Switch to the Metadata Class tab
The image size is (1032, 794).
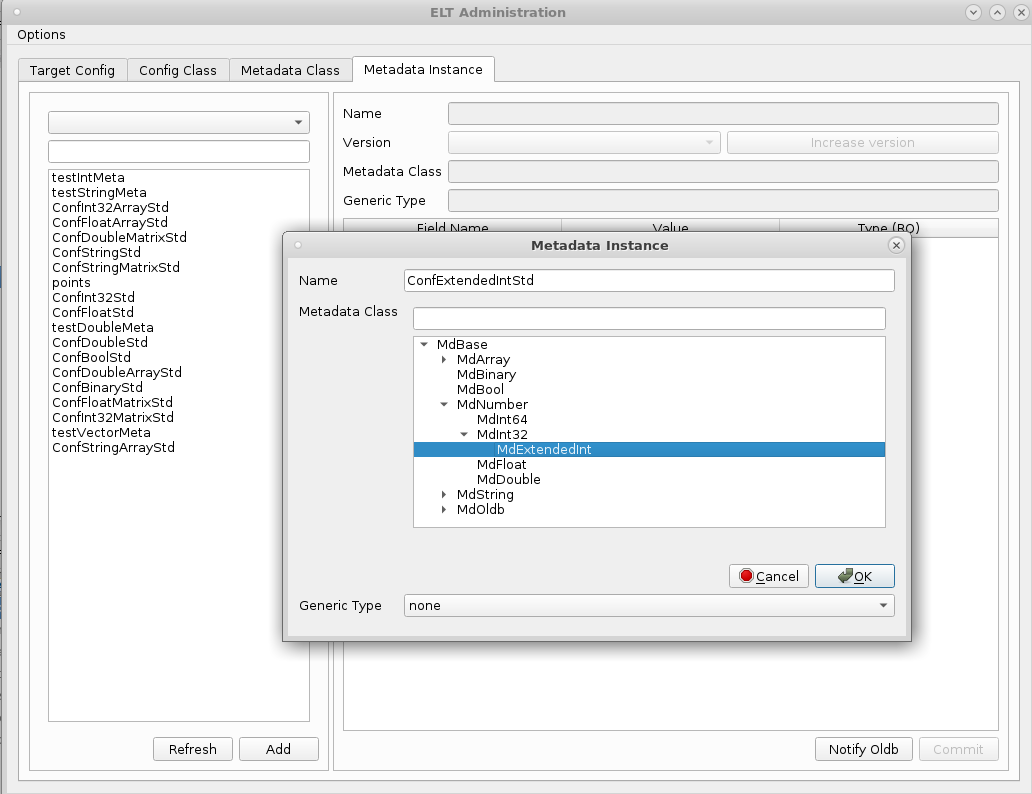[290, 70]
